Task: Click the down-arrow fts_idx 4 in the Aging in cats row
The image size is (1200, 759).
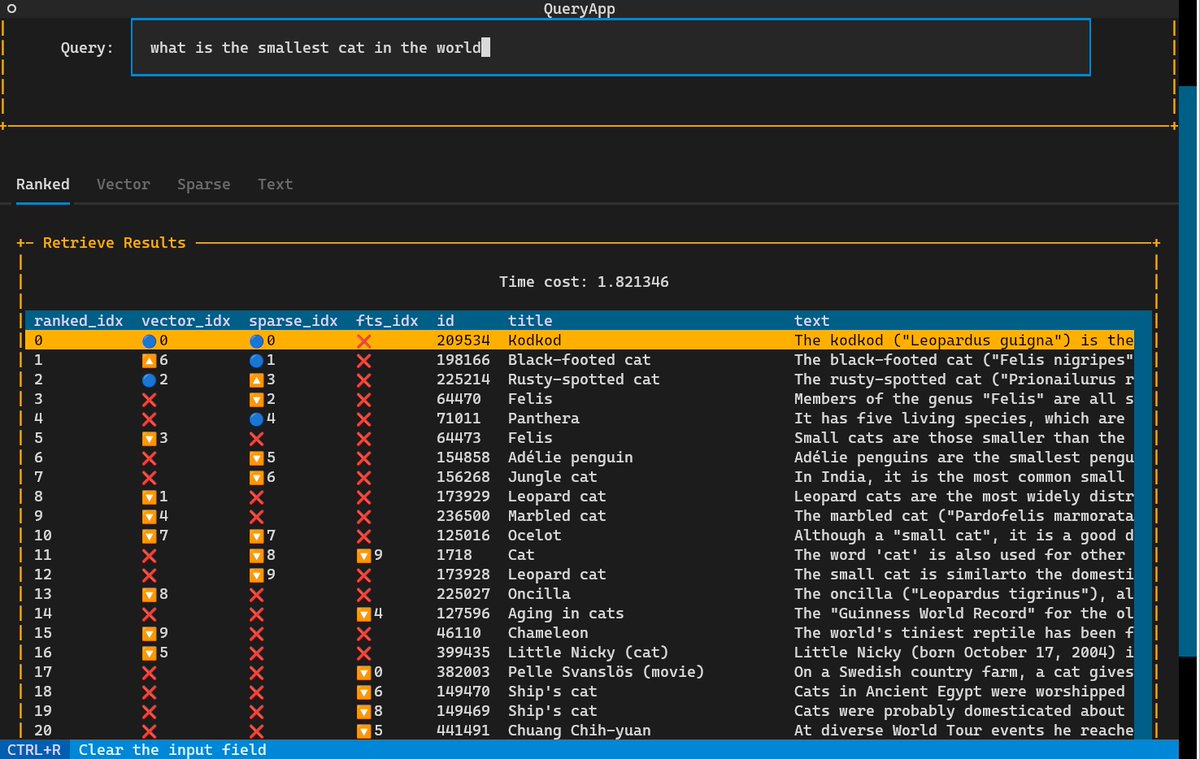Action: click(369, 613)
